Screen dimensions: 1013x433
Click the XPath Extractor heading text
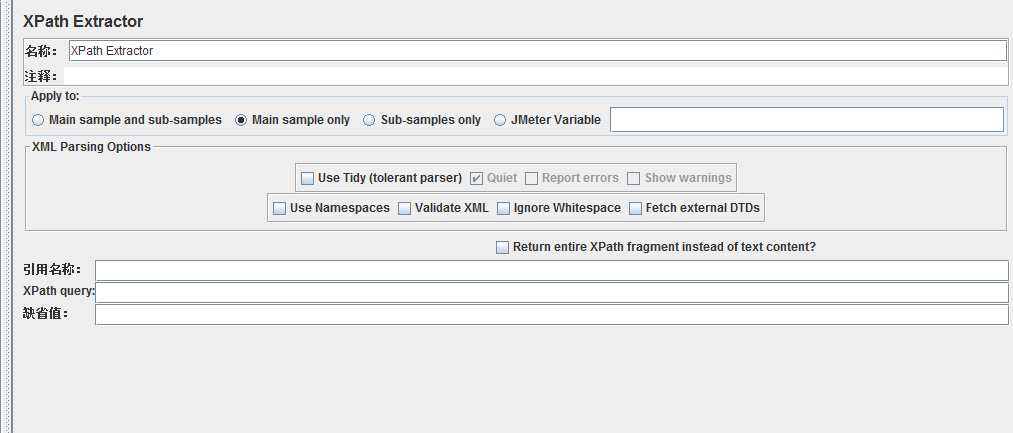(x=83, y=21)
